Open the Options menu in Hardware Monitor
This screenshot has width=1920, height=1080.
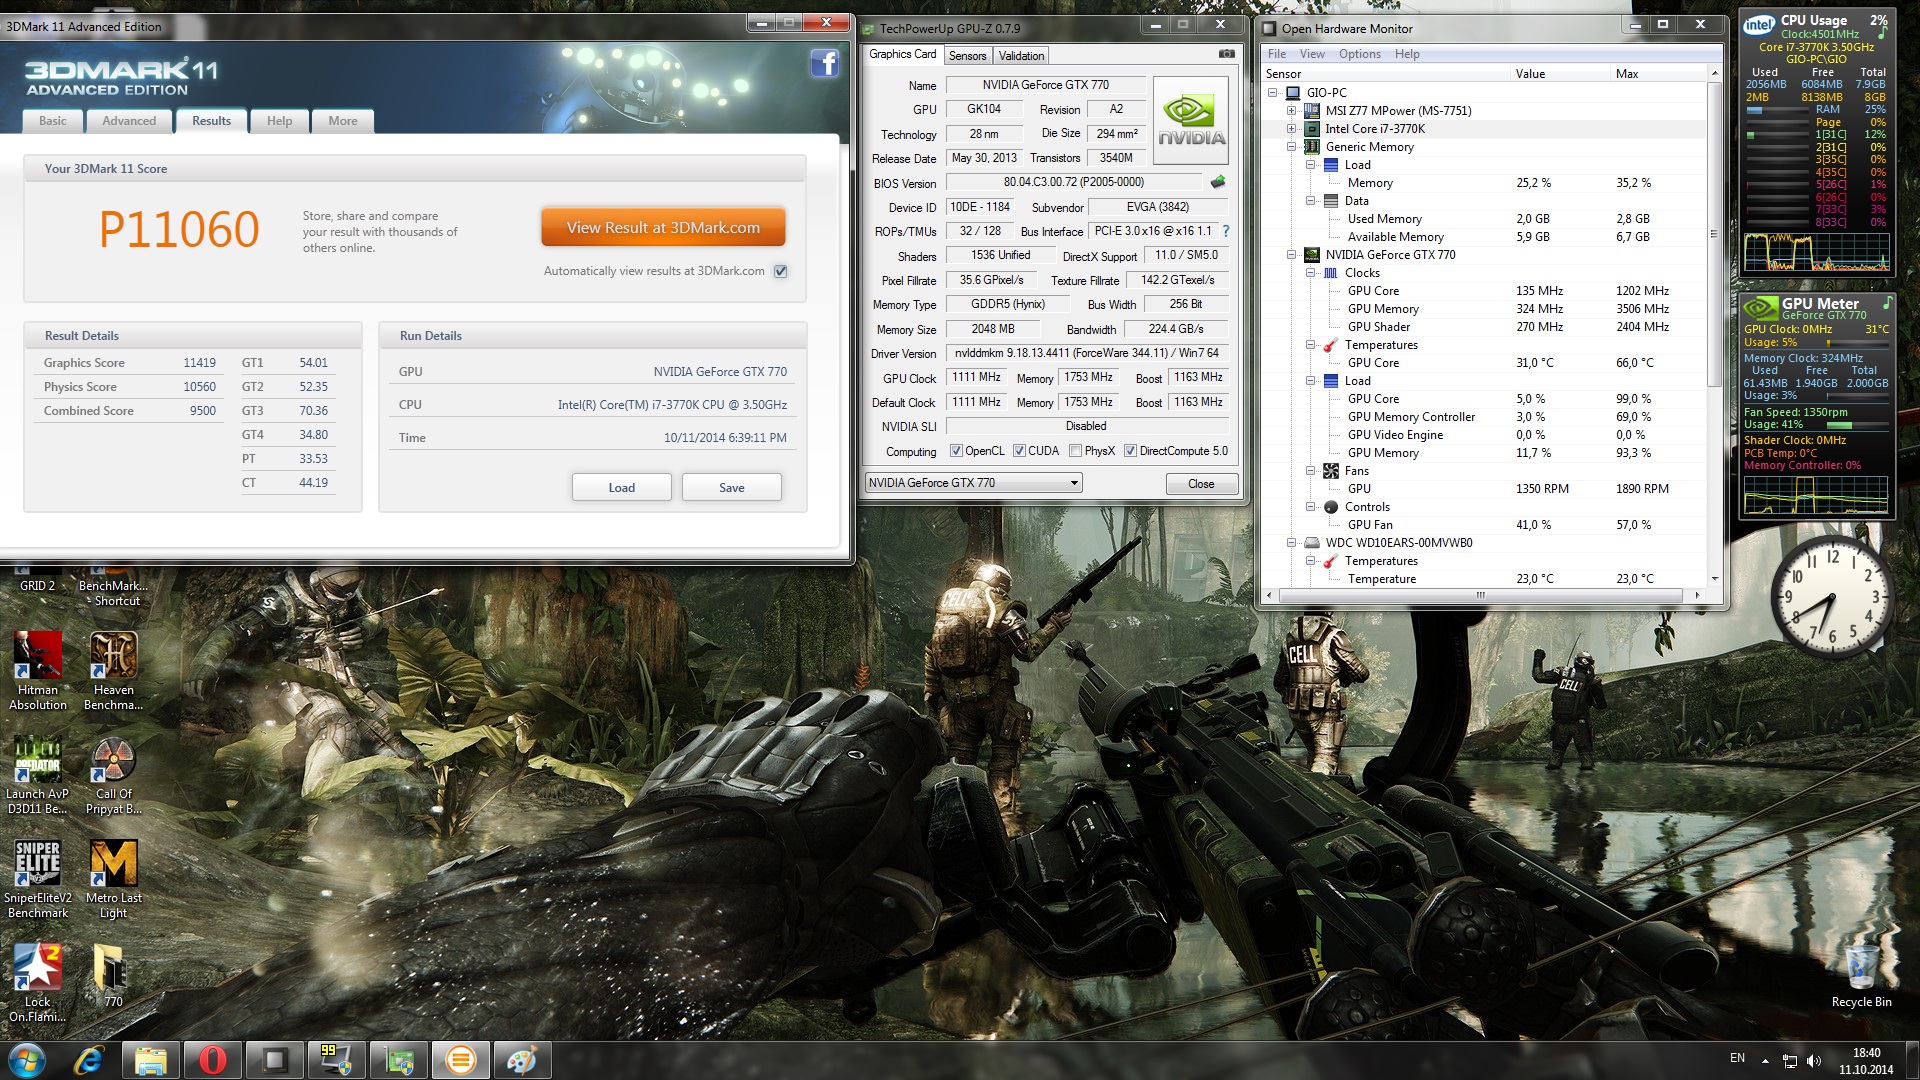pos(1359,54)
